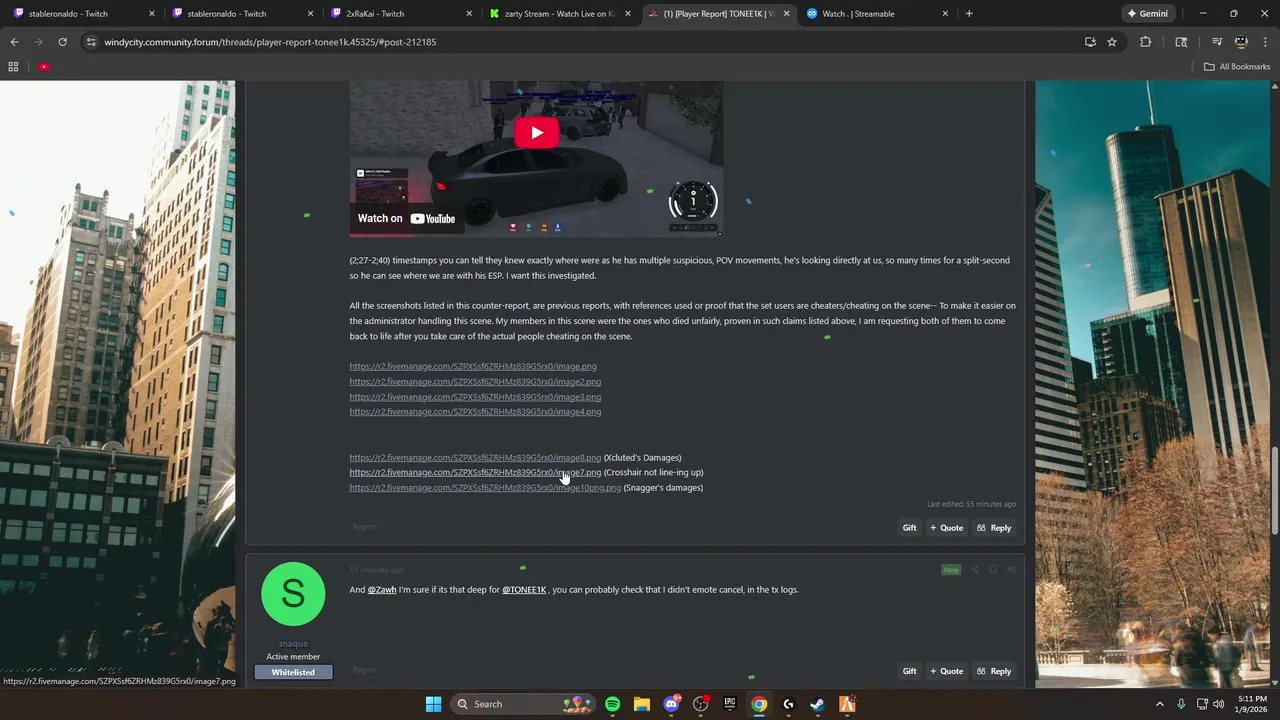Image resolution: width=1280 pixels, height=720 pixels.
Task: Open snaque's post number link icon
Action: pyautogui.click(x=1011, y=570)
